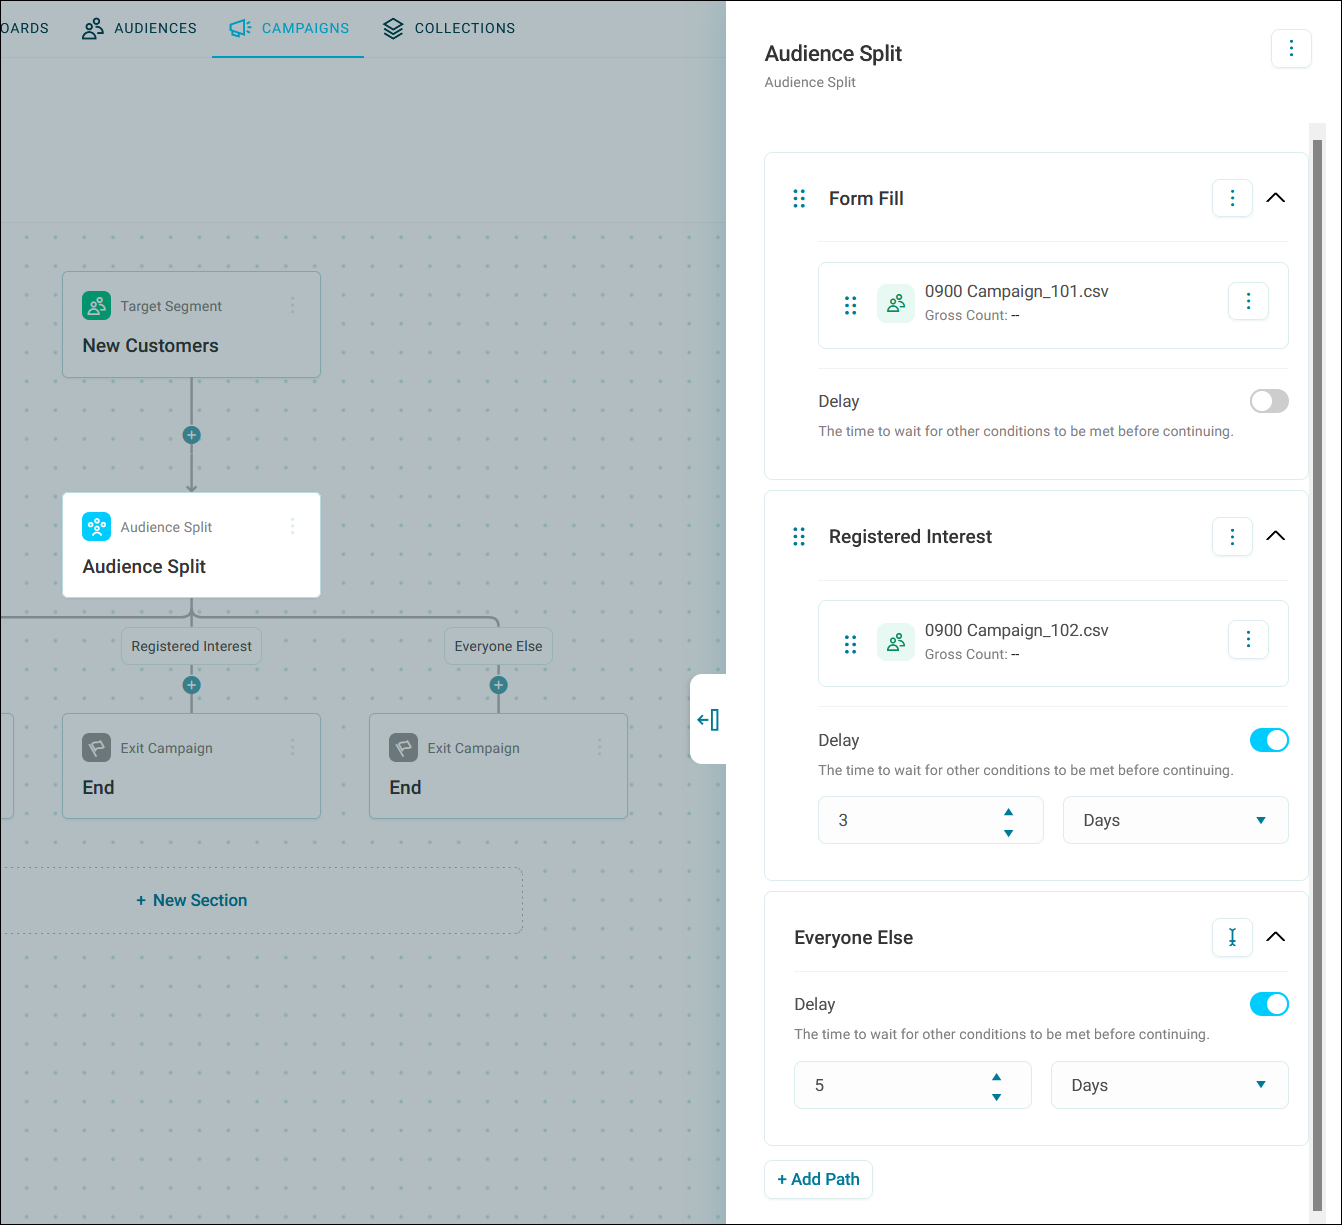
Task: Collapse the Form Fill section chevron
Action: (x=1276, y=198)
